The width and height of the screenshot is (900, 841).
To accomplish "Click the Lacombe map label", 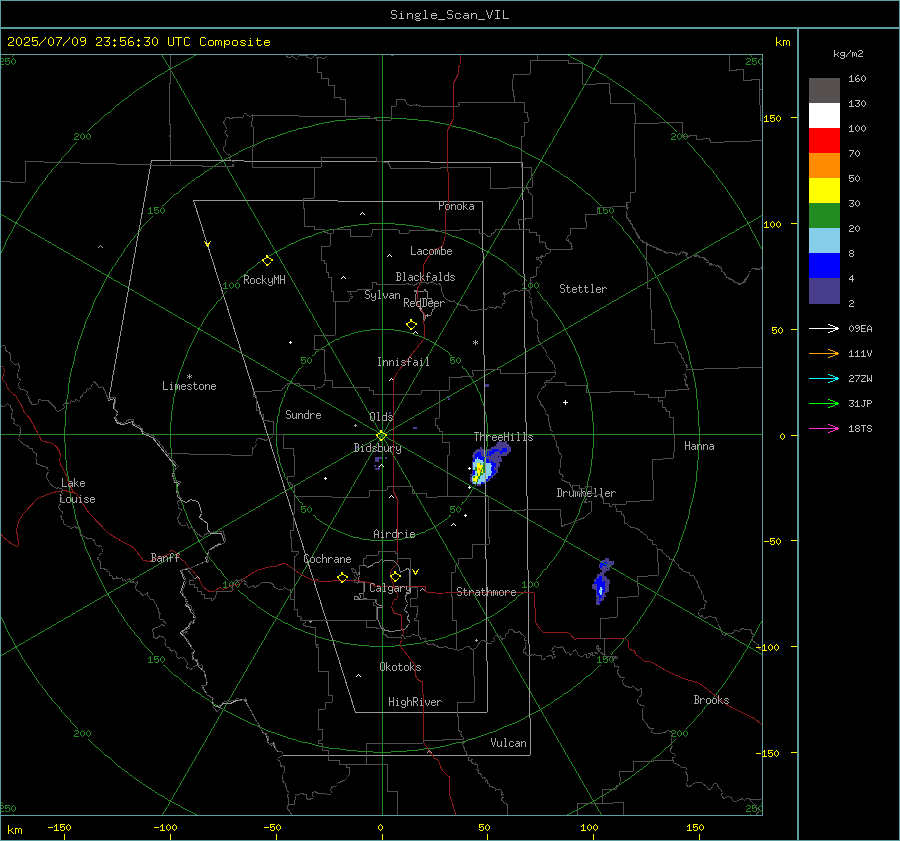I will click(x=431, y=251).
